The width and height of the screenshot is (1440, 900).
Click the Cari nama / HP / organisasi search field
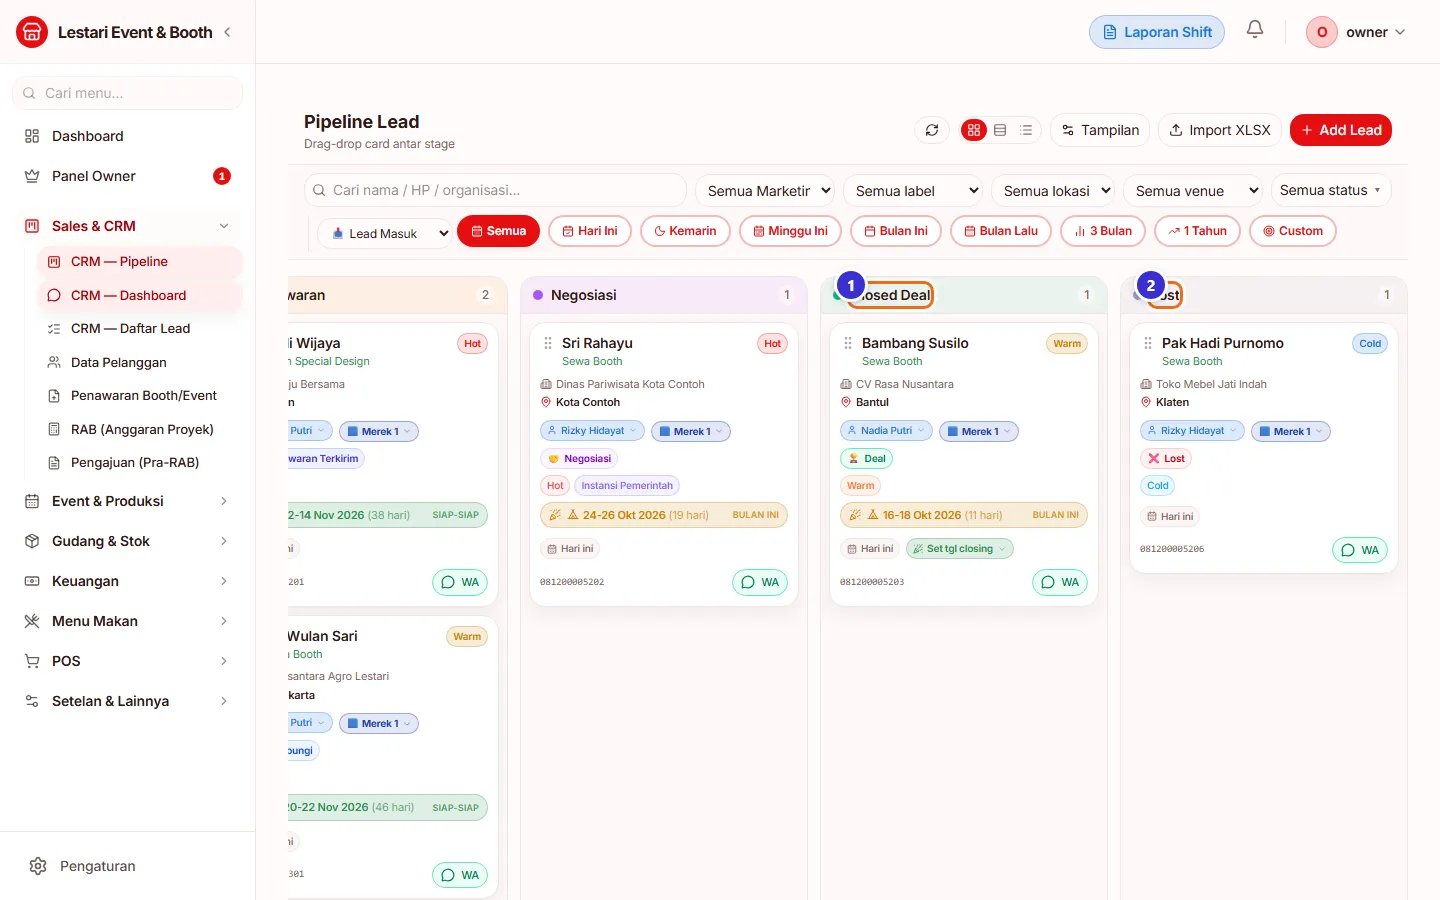[495, 190]
